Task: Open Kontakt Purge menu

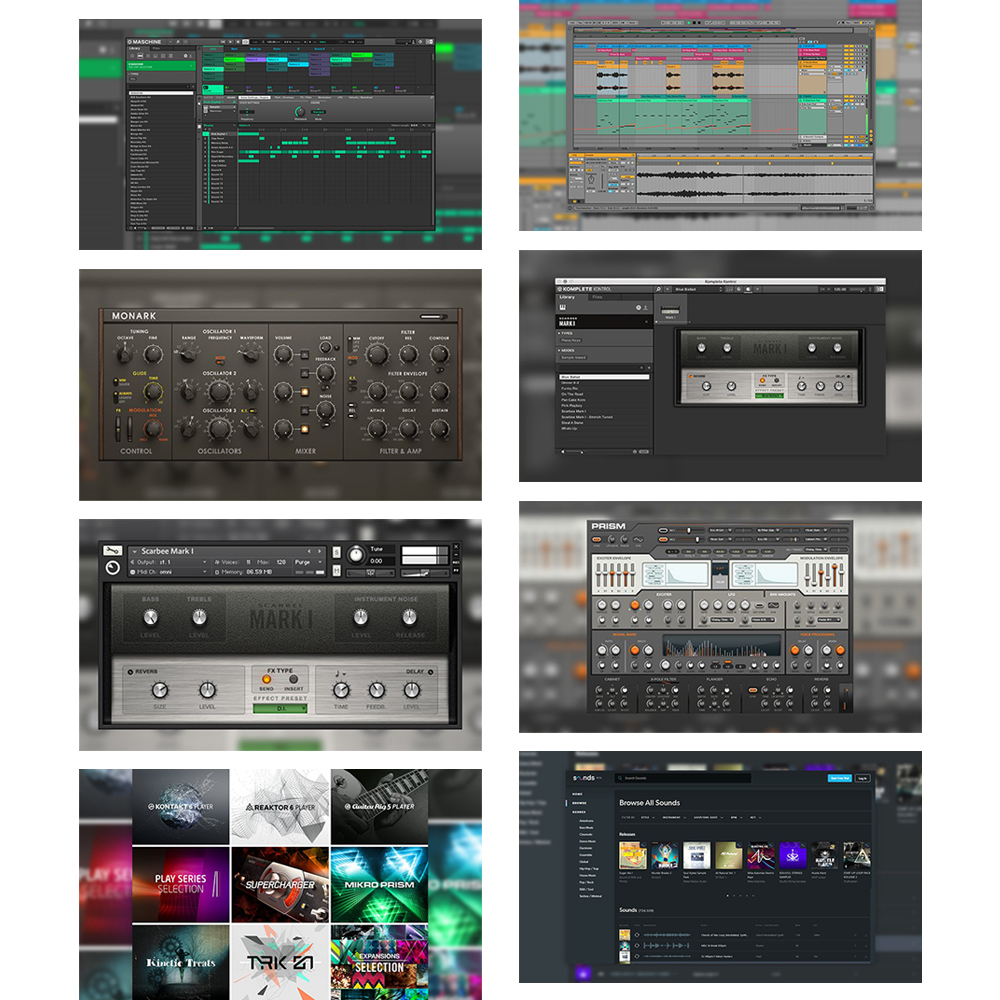Action: tap(306, 562)
